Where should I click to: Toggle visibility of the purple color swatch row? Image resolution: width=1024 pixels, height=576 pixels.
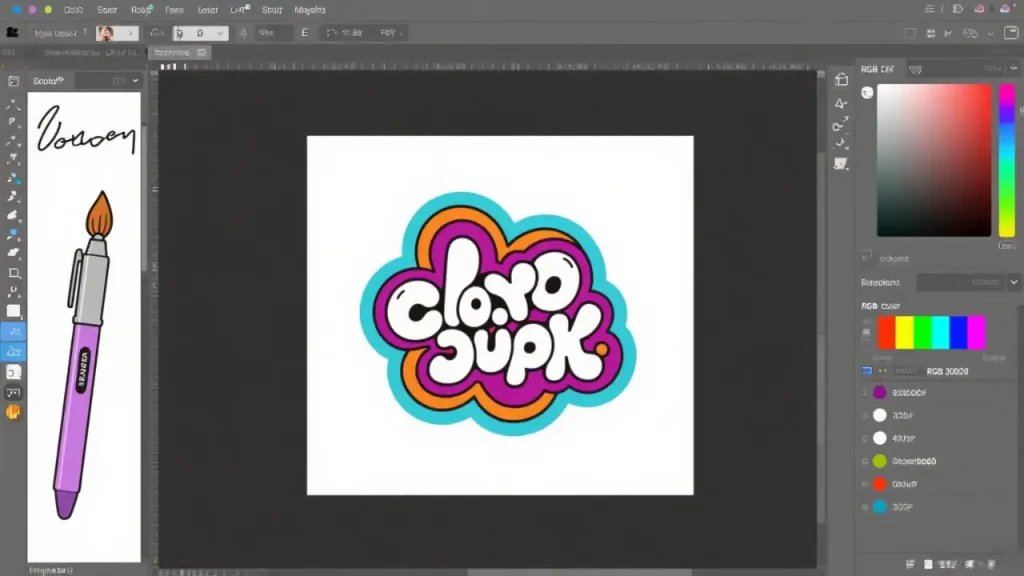pos(866,392)
